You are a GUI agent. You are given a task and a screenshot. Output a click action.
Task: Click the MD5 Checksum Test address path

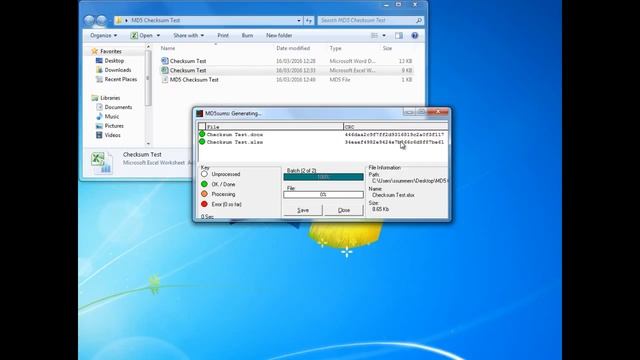[156, 20]
